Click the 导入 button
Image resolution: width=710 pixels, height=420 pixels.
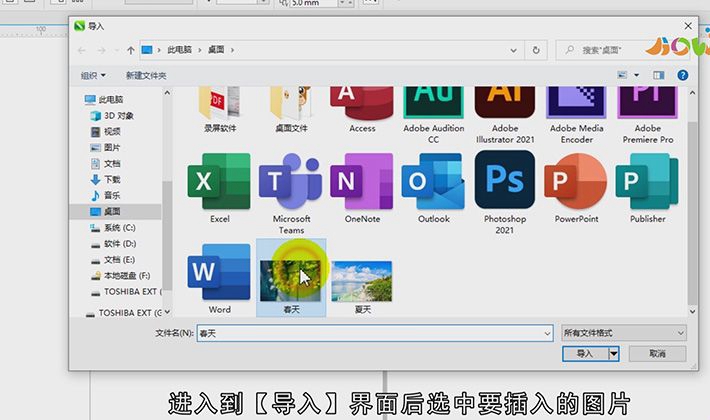(x=585, y=353)
